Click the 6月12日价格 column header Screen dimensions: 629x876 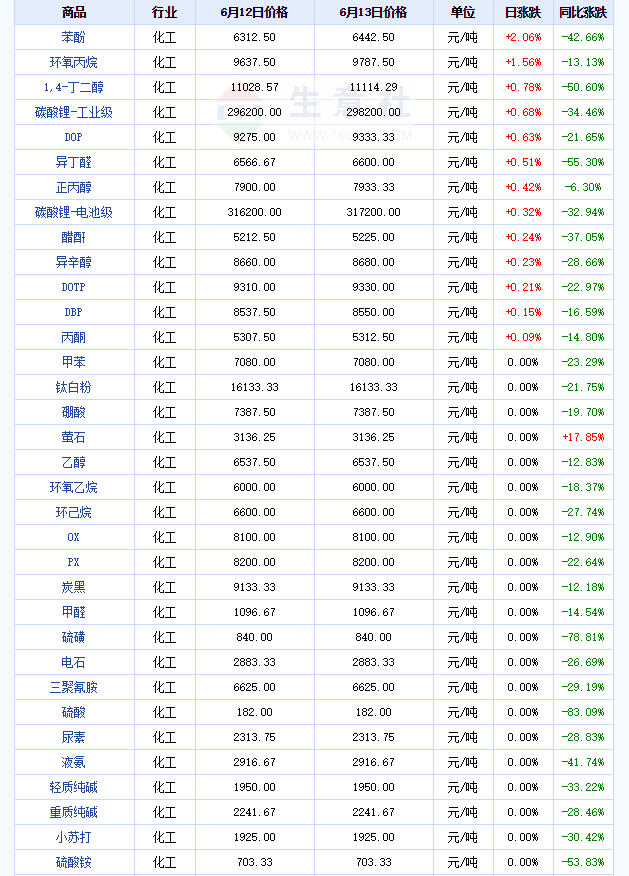254,12
